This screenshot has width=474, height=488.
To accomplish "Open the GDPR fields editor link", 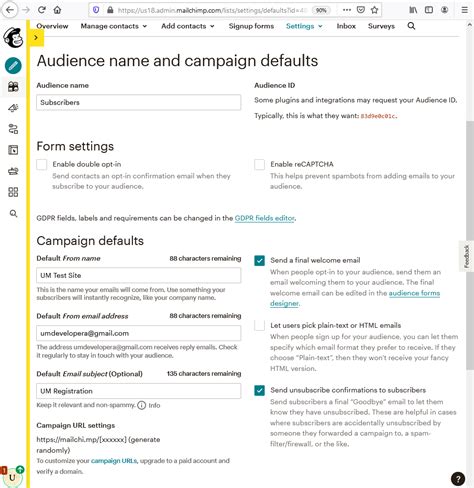I will click(x=265, y=218).
